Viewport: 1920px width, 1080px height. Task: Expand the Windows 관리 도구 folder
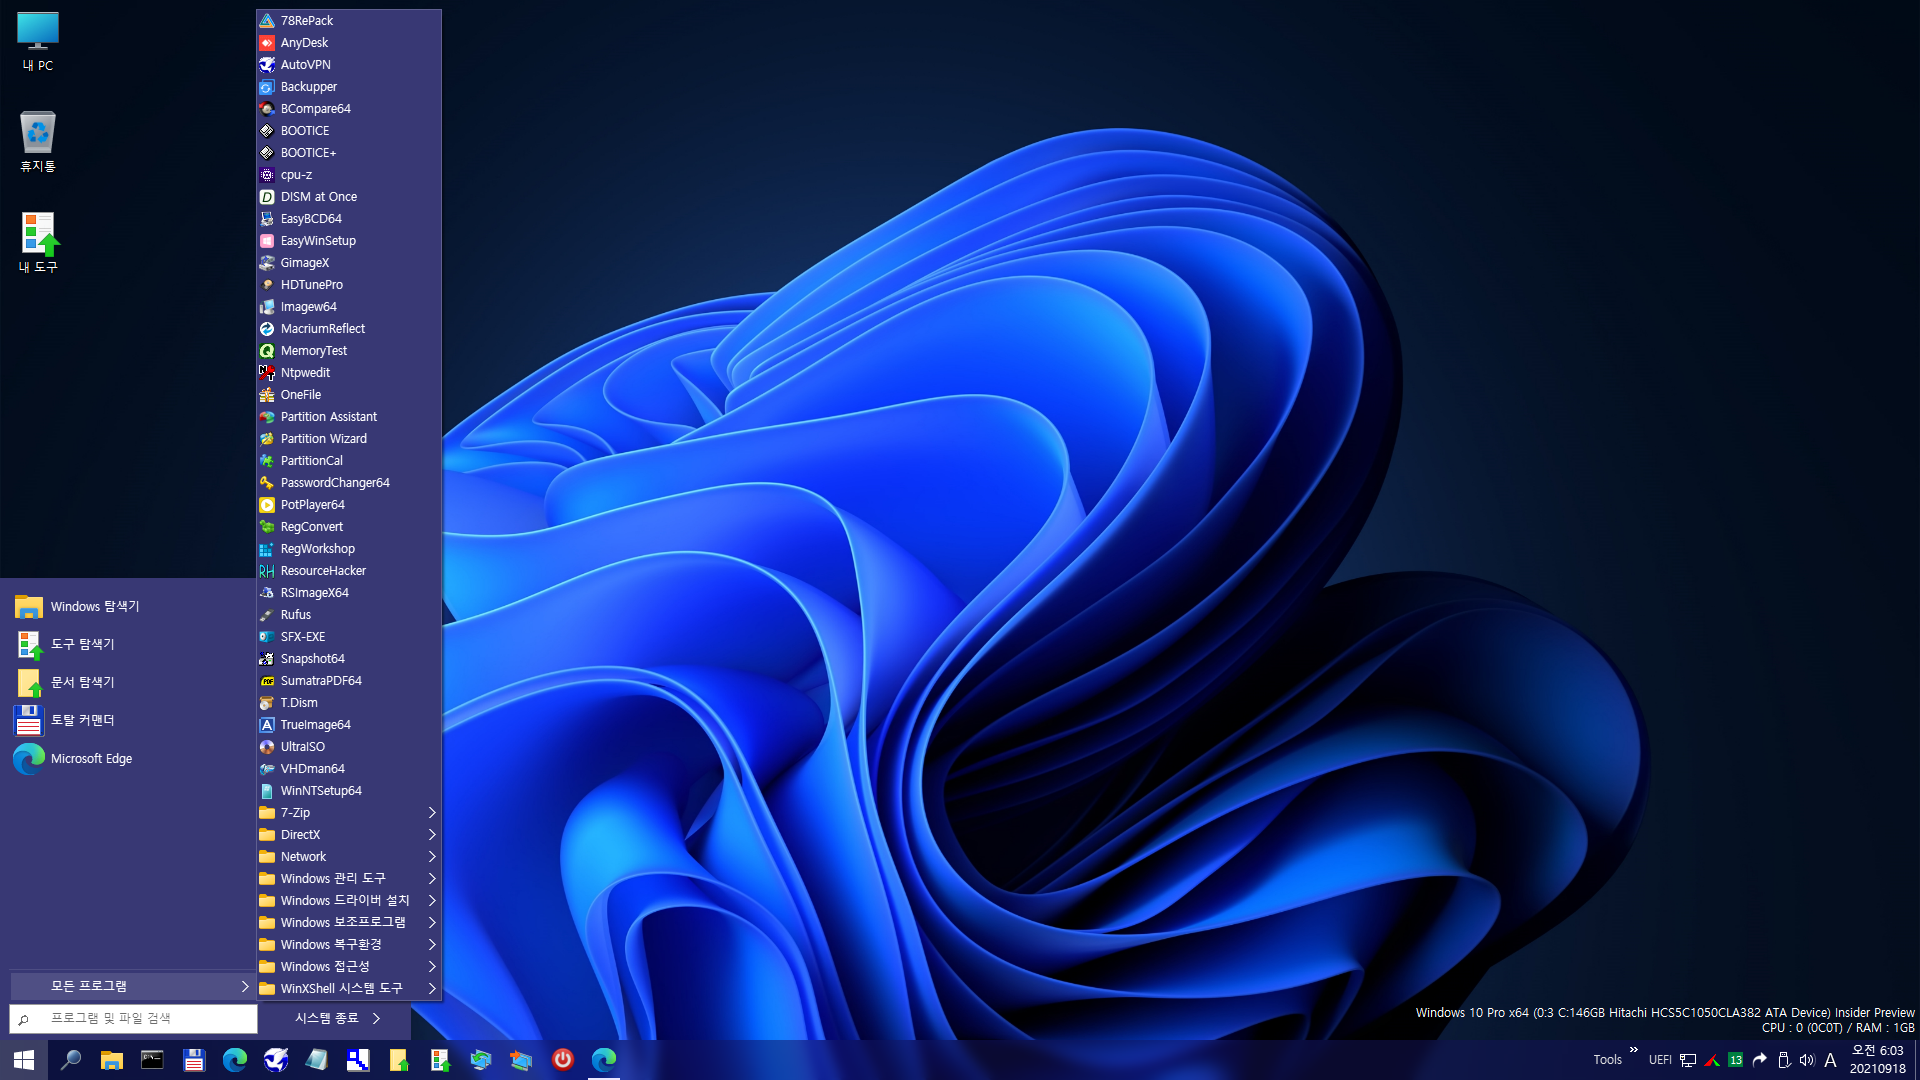click(x=348, y=878)
